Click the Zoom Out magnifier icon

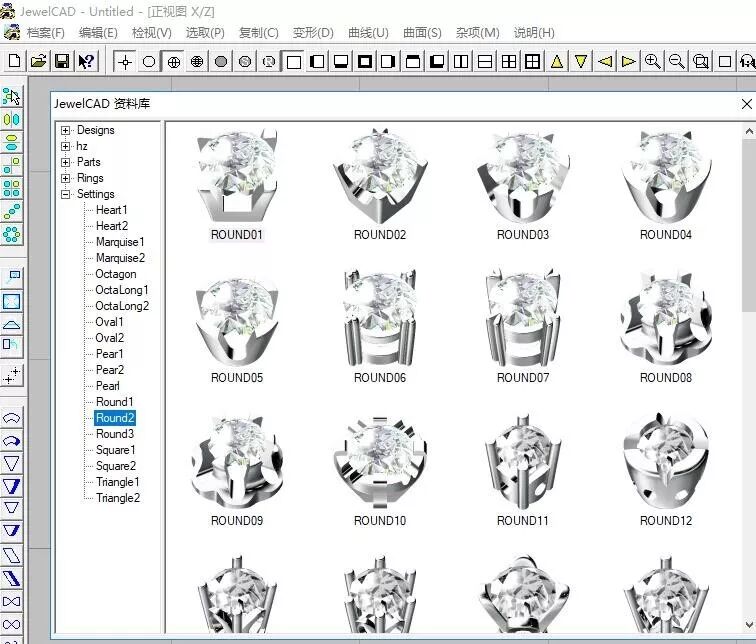click(x=676, y=62)
